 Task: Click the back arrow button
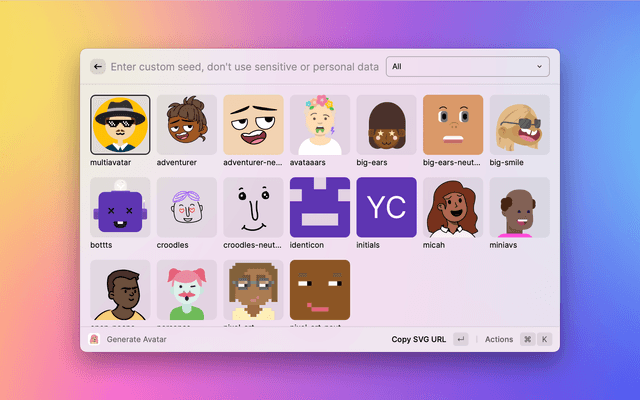98,67
